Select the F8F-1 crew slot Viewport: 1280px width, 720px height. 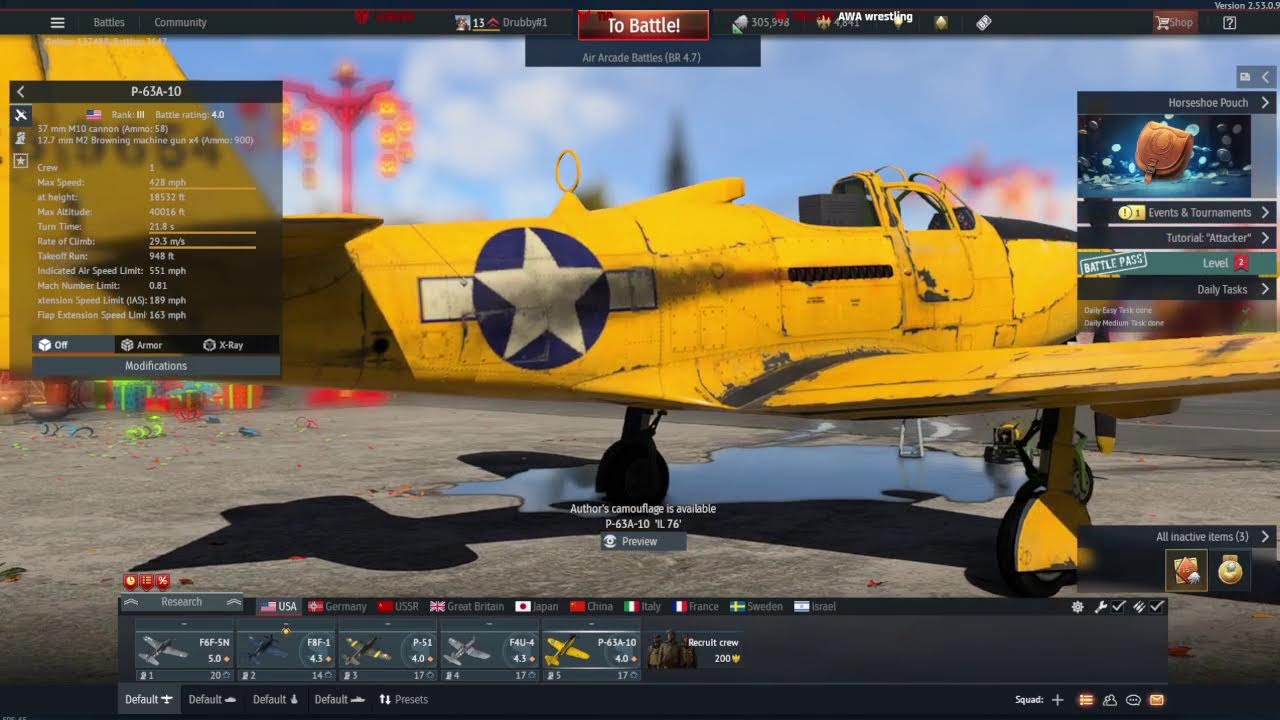tap(286, 650)
